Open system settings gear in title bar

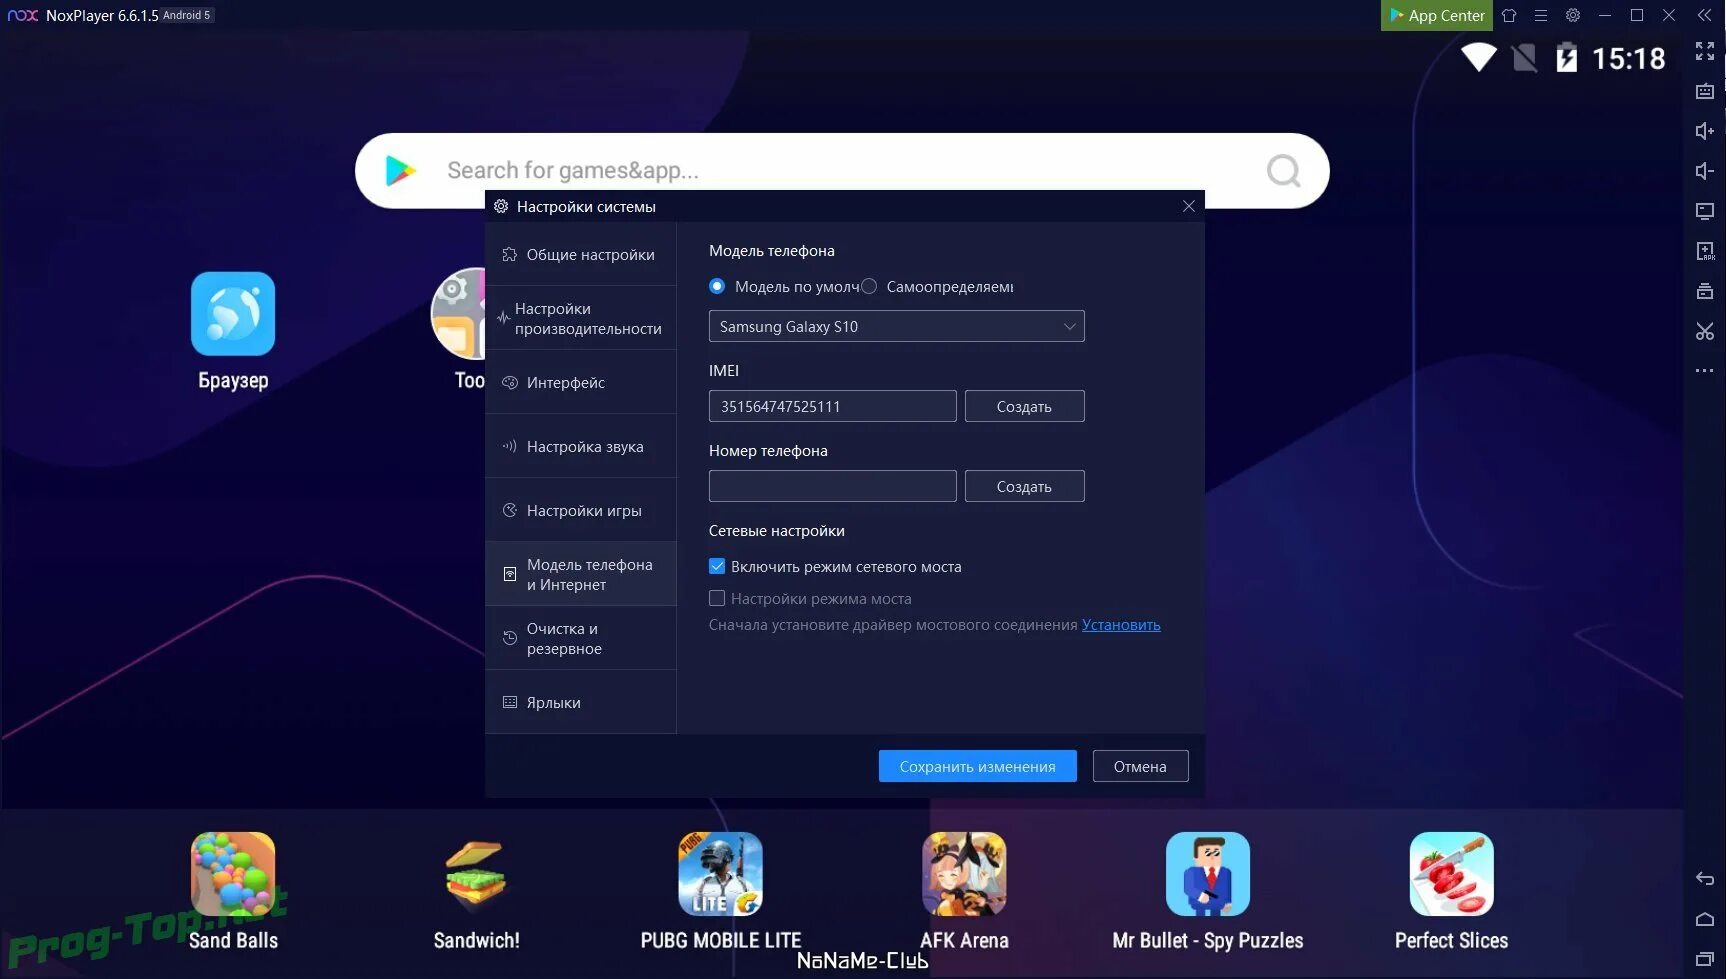(x=1573, y=15)
